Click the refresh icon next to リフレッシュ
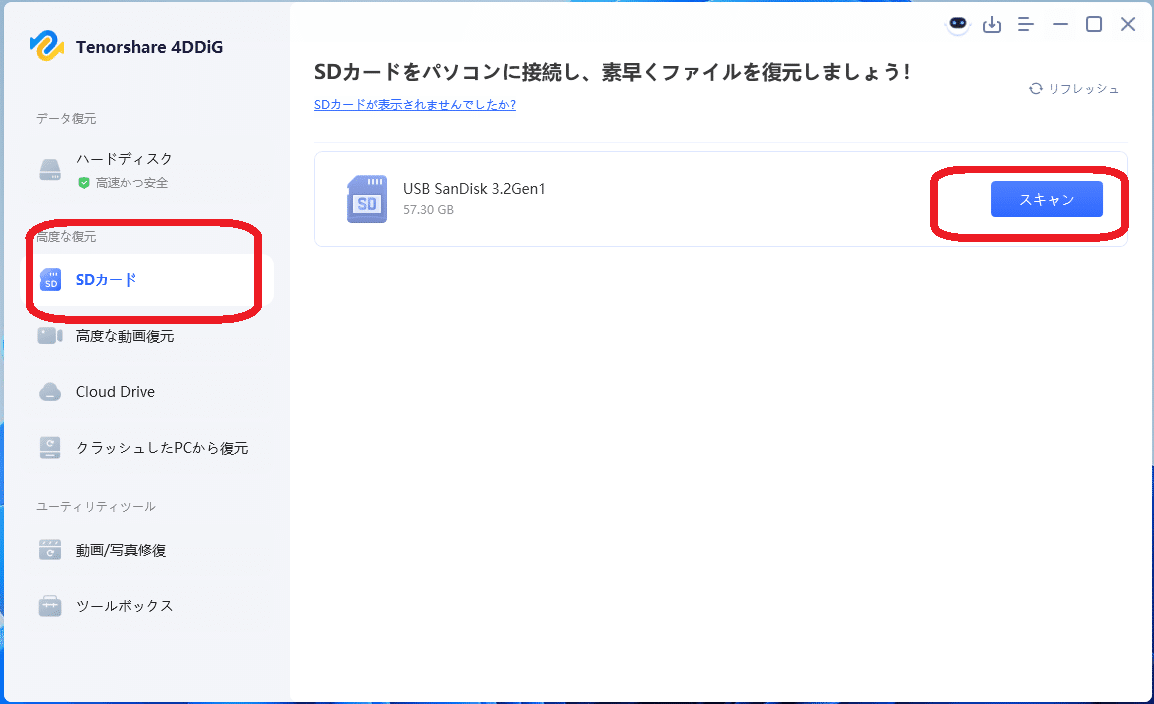 (1035, 88)
